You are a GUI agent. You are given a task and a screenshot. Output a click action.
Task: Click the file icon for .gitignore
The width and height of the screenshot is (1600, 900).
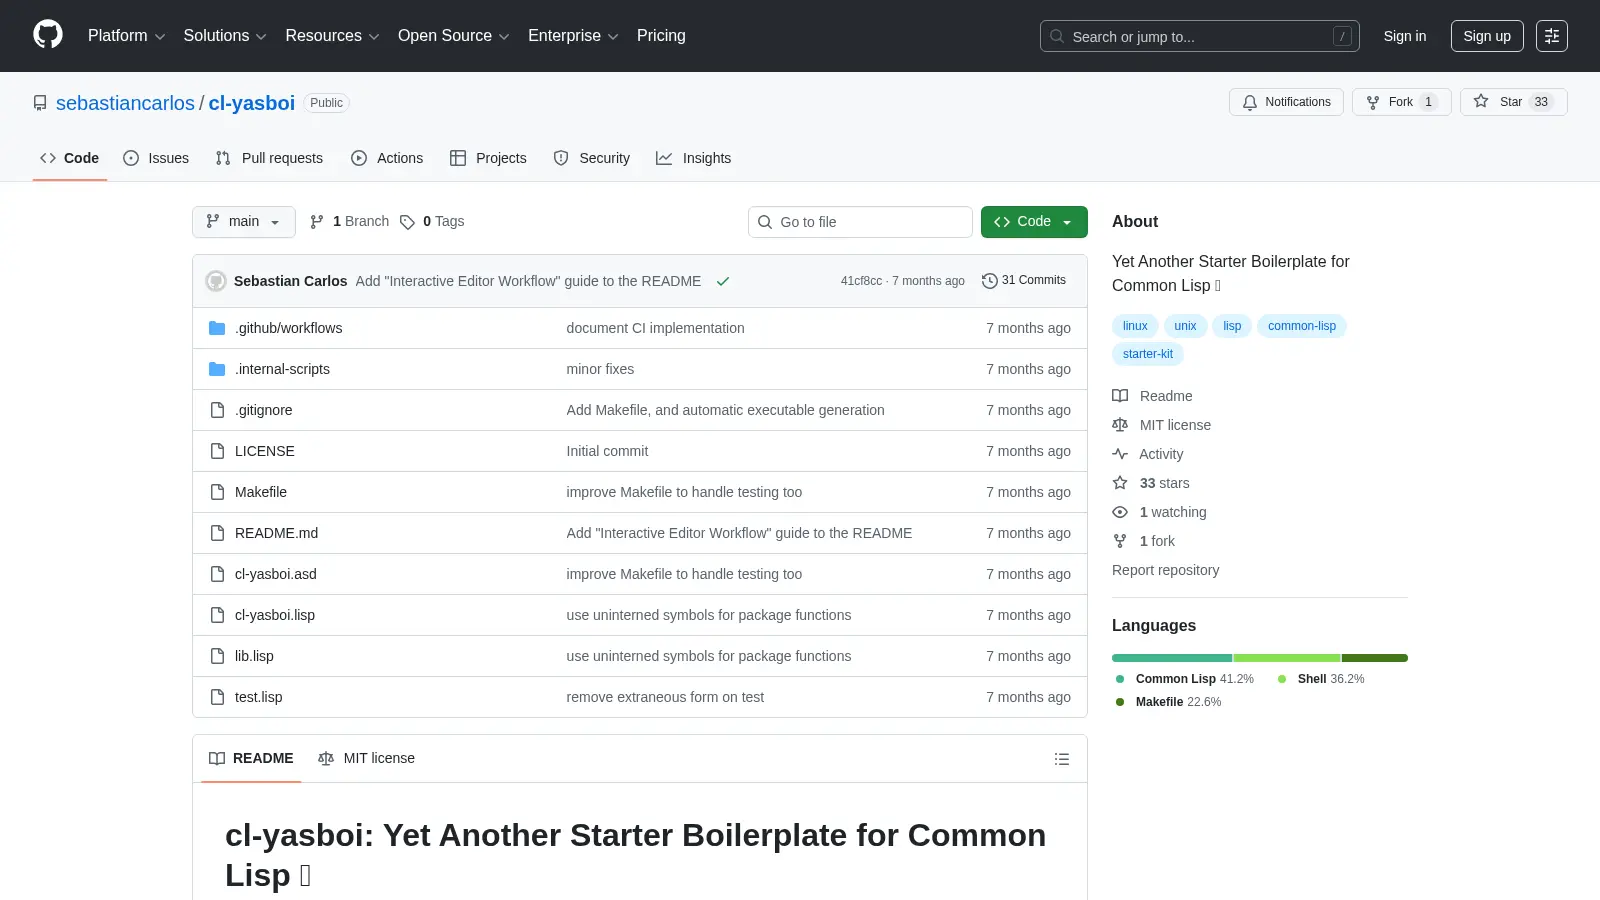[217, 410]
